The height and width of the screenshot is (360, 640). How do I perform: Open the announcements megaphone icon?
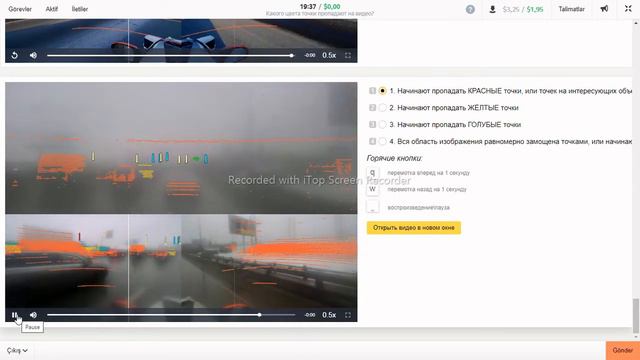tap(604, 9)
